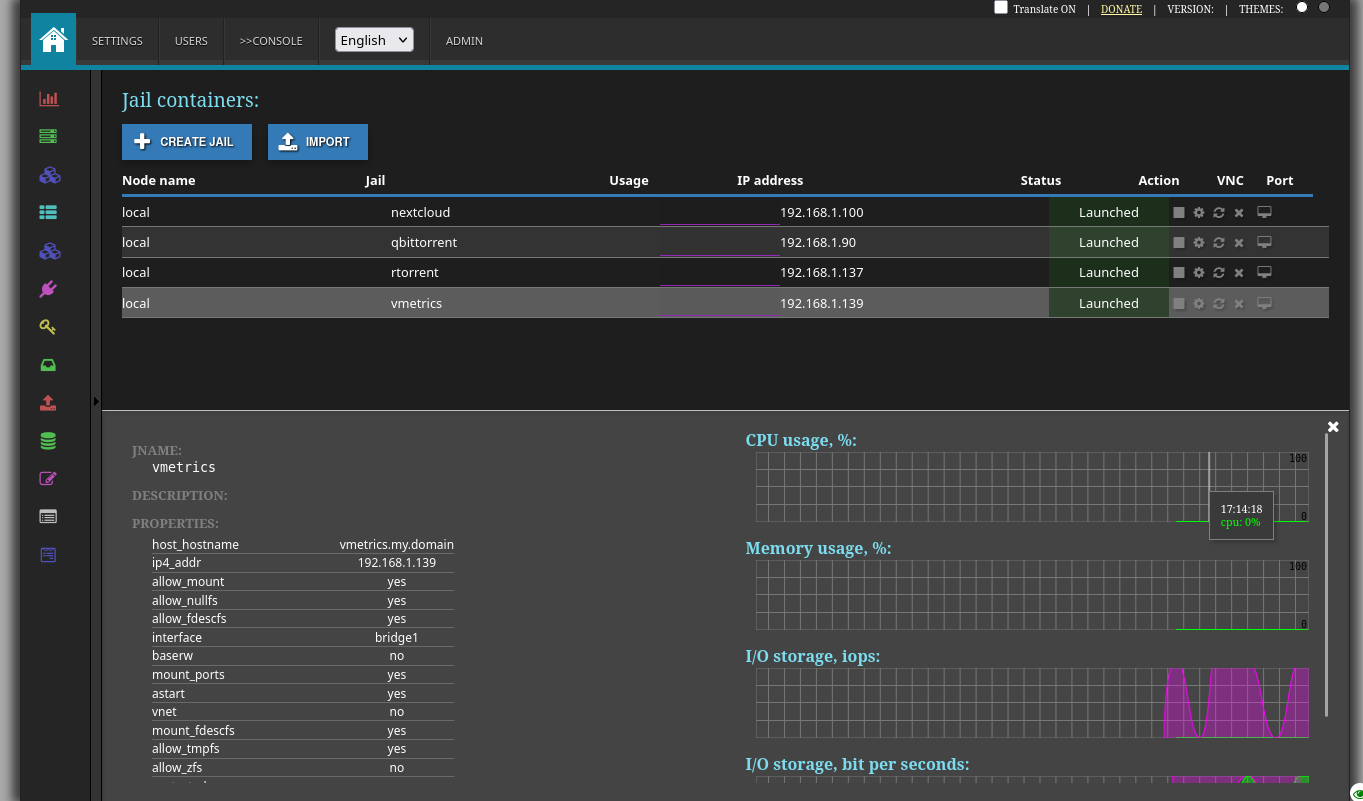Select the second theme circle toggle
This screenshot has width=1363, height=801.
pyautogui.click(x=1324, y=8)
